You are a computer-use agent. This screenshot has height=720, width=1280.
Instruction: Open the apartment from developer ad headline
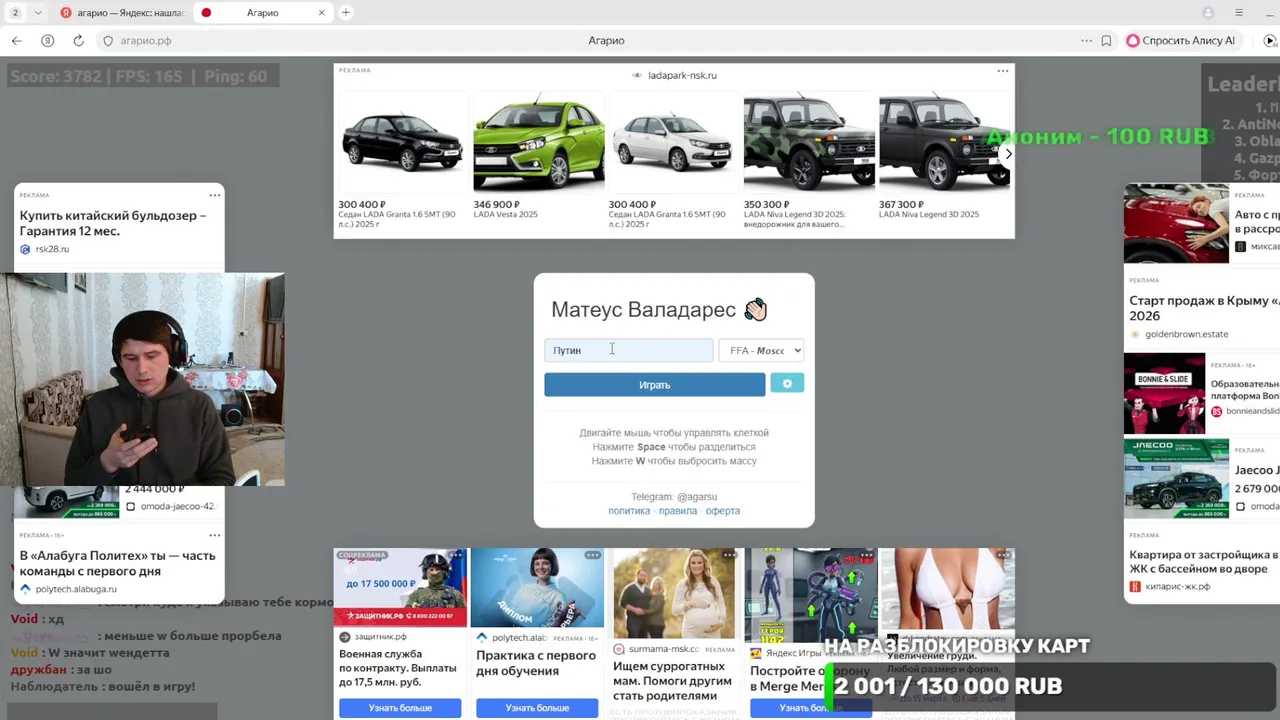[x=1204, y=562]
